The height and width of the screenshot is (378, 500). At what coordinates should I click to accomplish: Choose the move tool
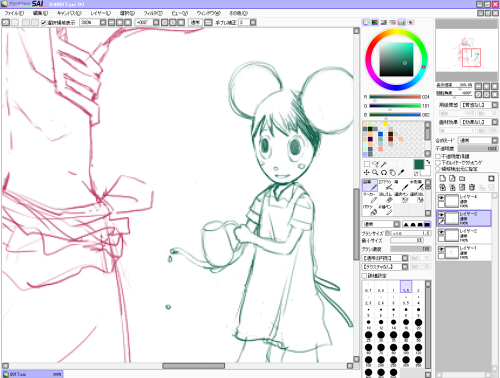(x=367, y=172)
